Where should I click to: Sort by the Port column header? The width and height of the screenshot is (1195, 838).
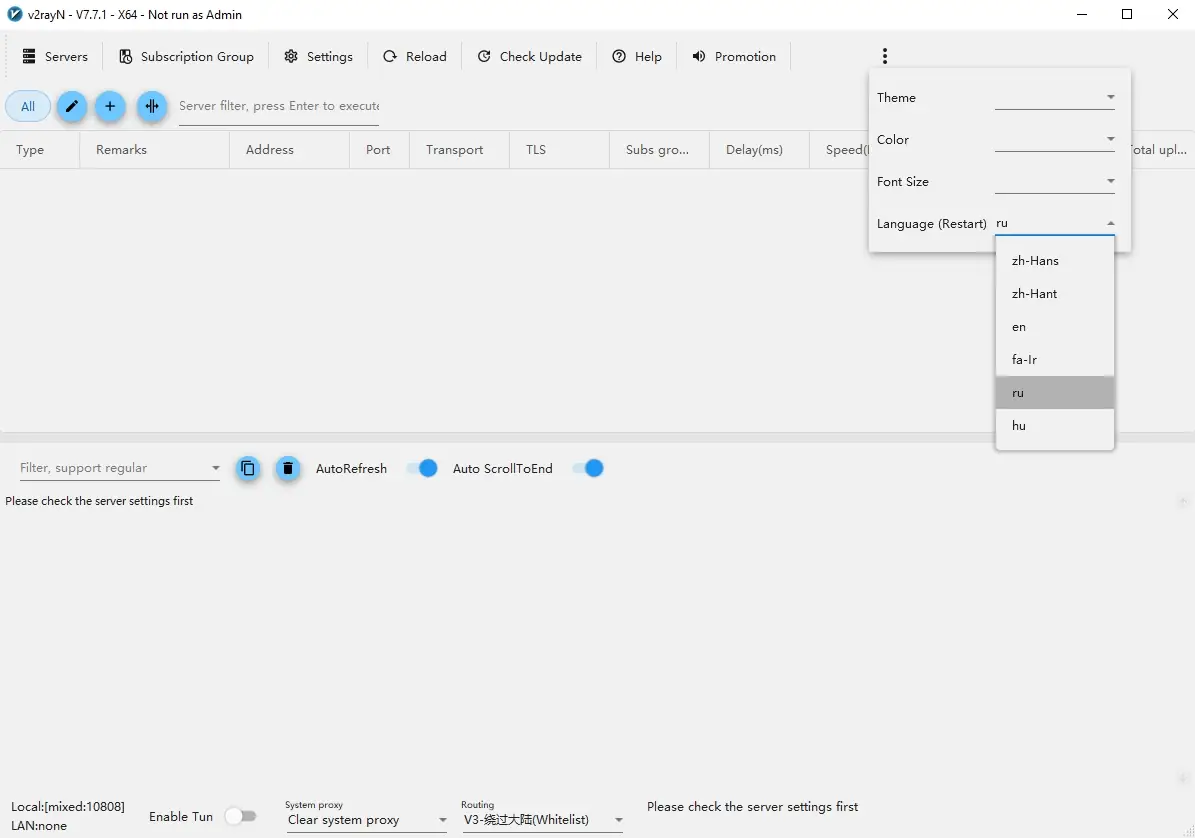pyautogui.click(x=379, y=150)
